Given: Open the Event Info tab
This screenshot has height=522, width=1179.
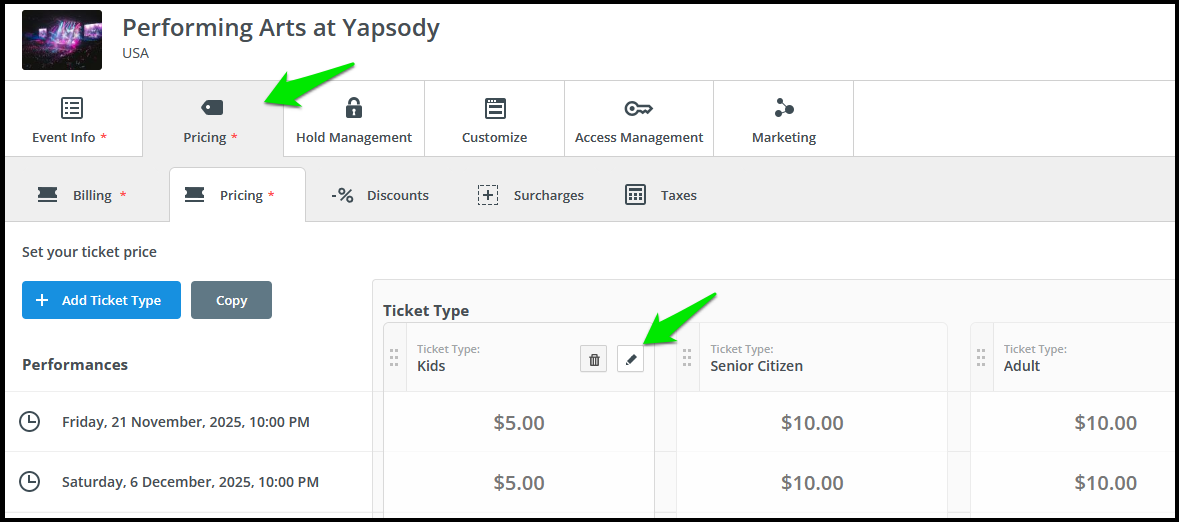Looking at the screenshot, I should point(72,119).
